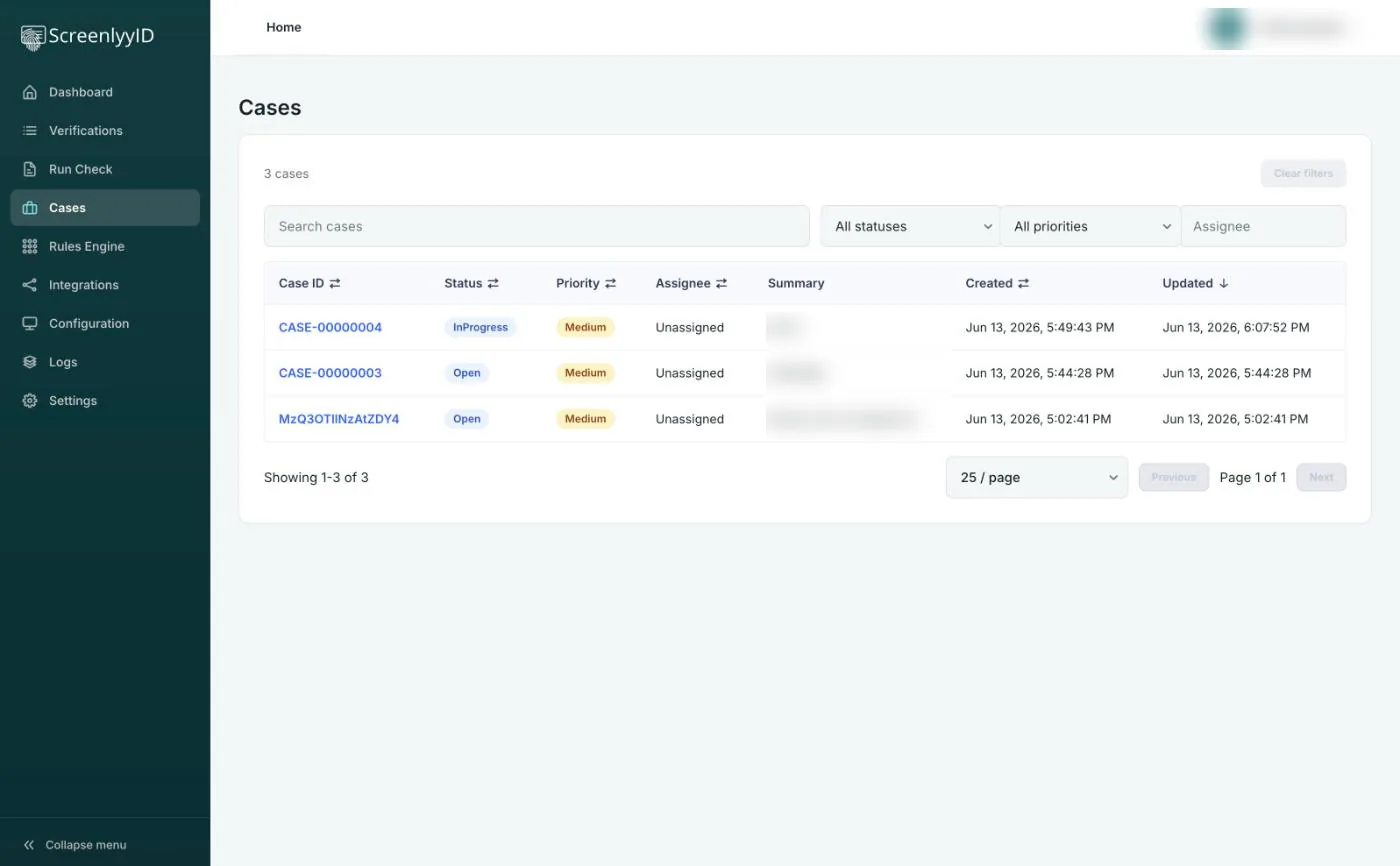Open Verifications in the sidebar menu

coord(105,131)
